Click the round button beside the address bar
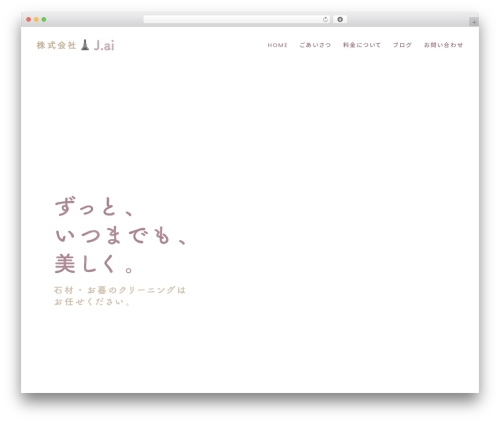500x423 pixels. (x=340, y=20)
